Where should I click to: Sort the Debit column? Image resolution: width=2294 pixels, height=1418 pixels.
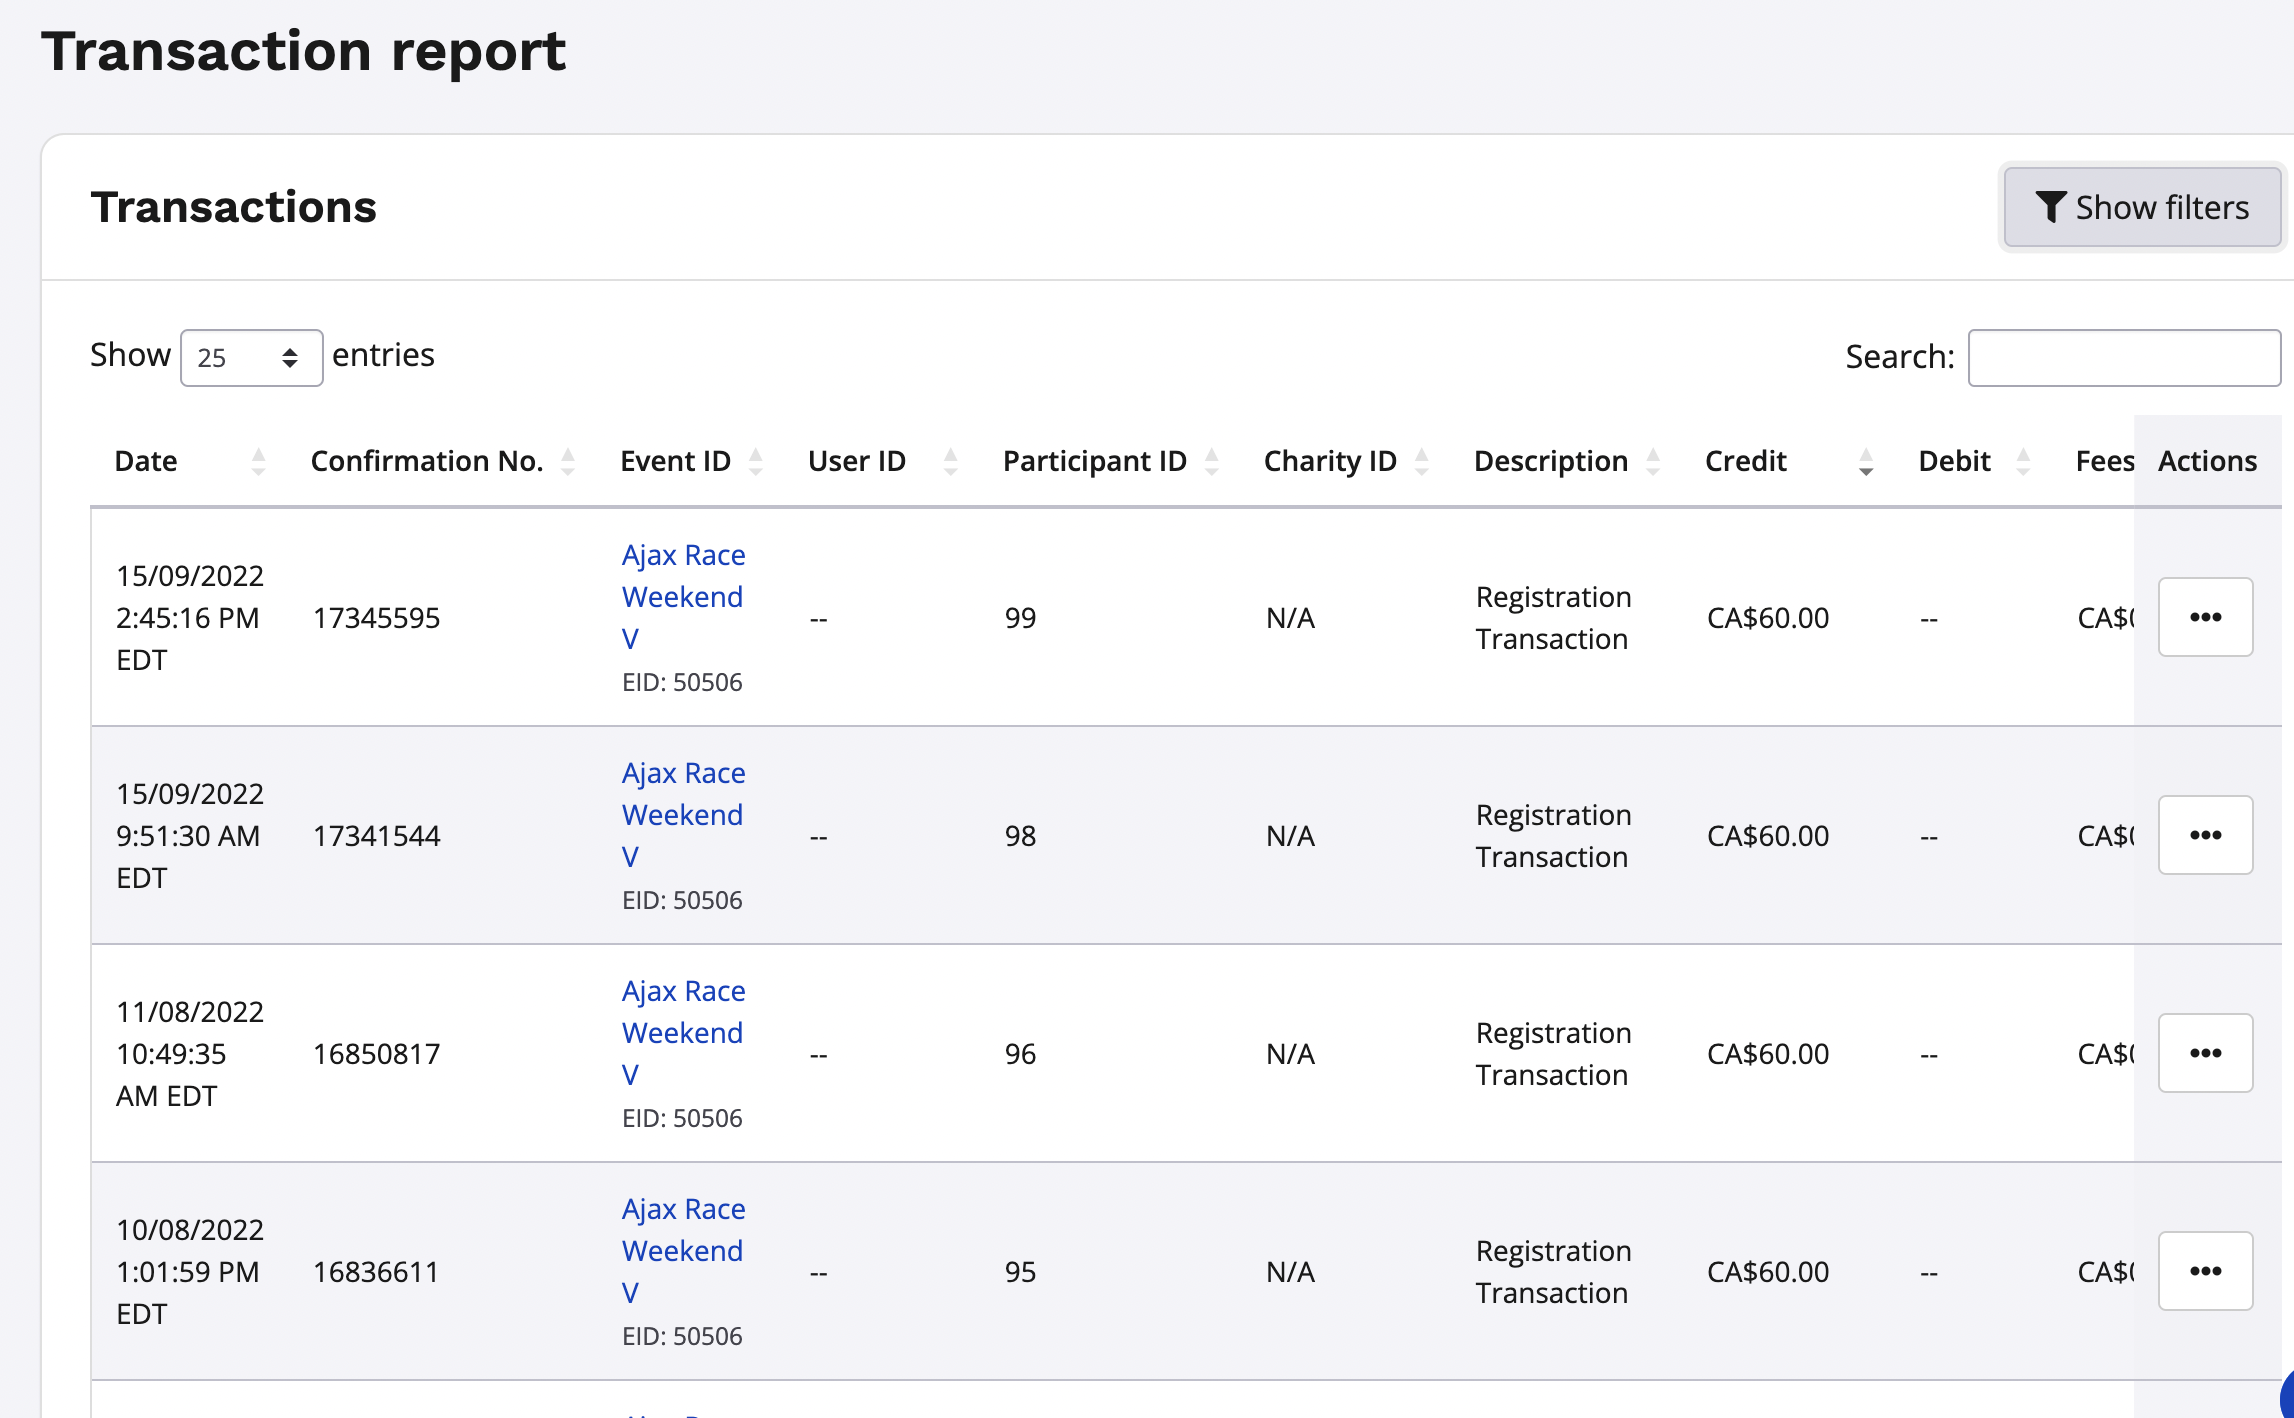point(2025,461)
